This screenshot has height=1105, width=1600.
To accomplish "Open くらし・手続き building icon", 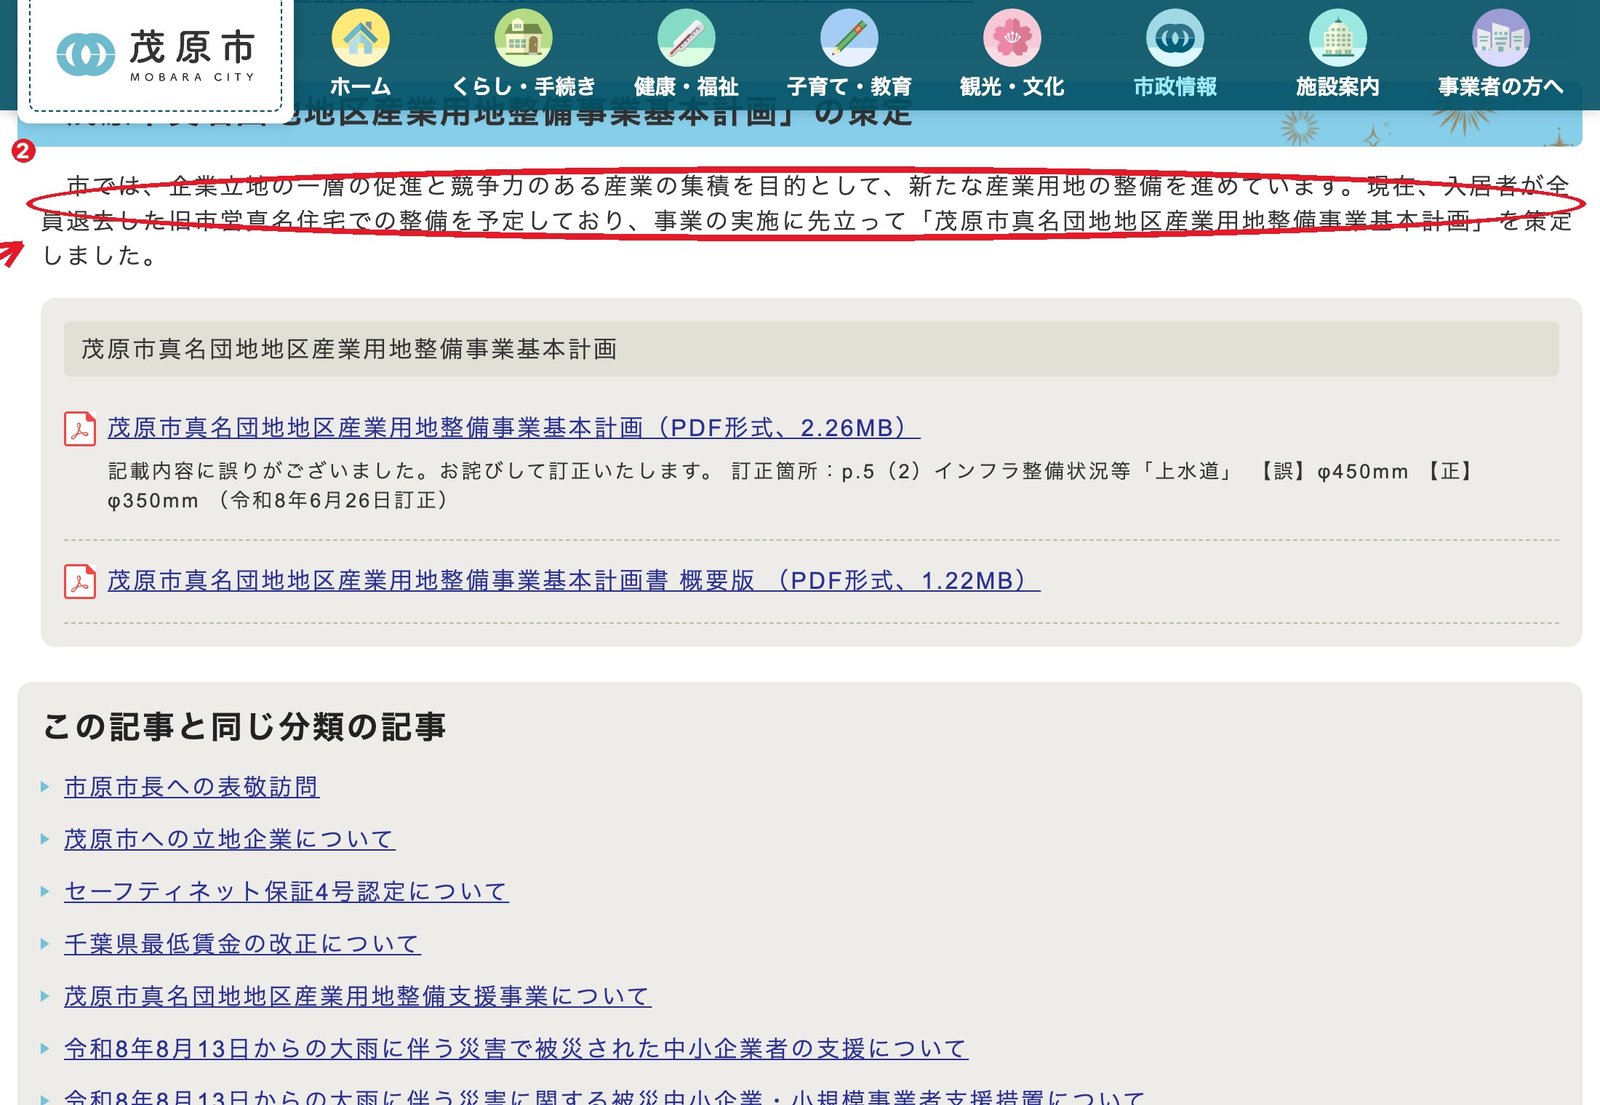I will coord(523,38).
